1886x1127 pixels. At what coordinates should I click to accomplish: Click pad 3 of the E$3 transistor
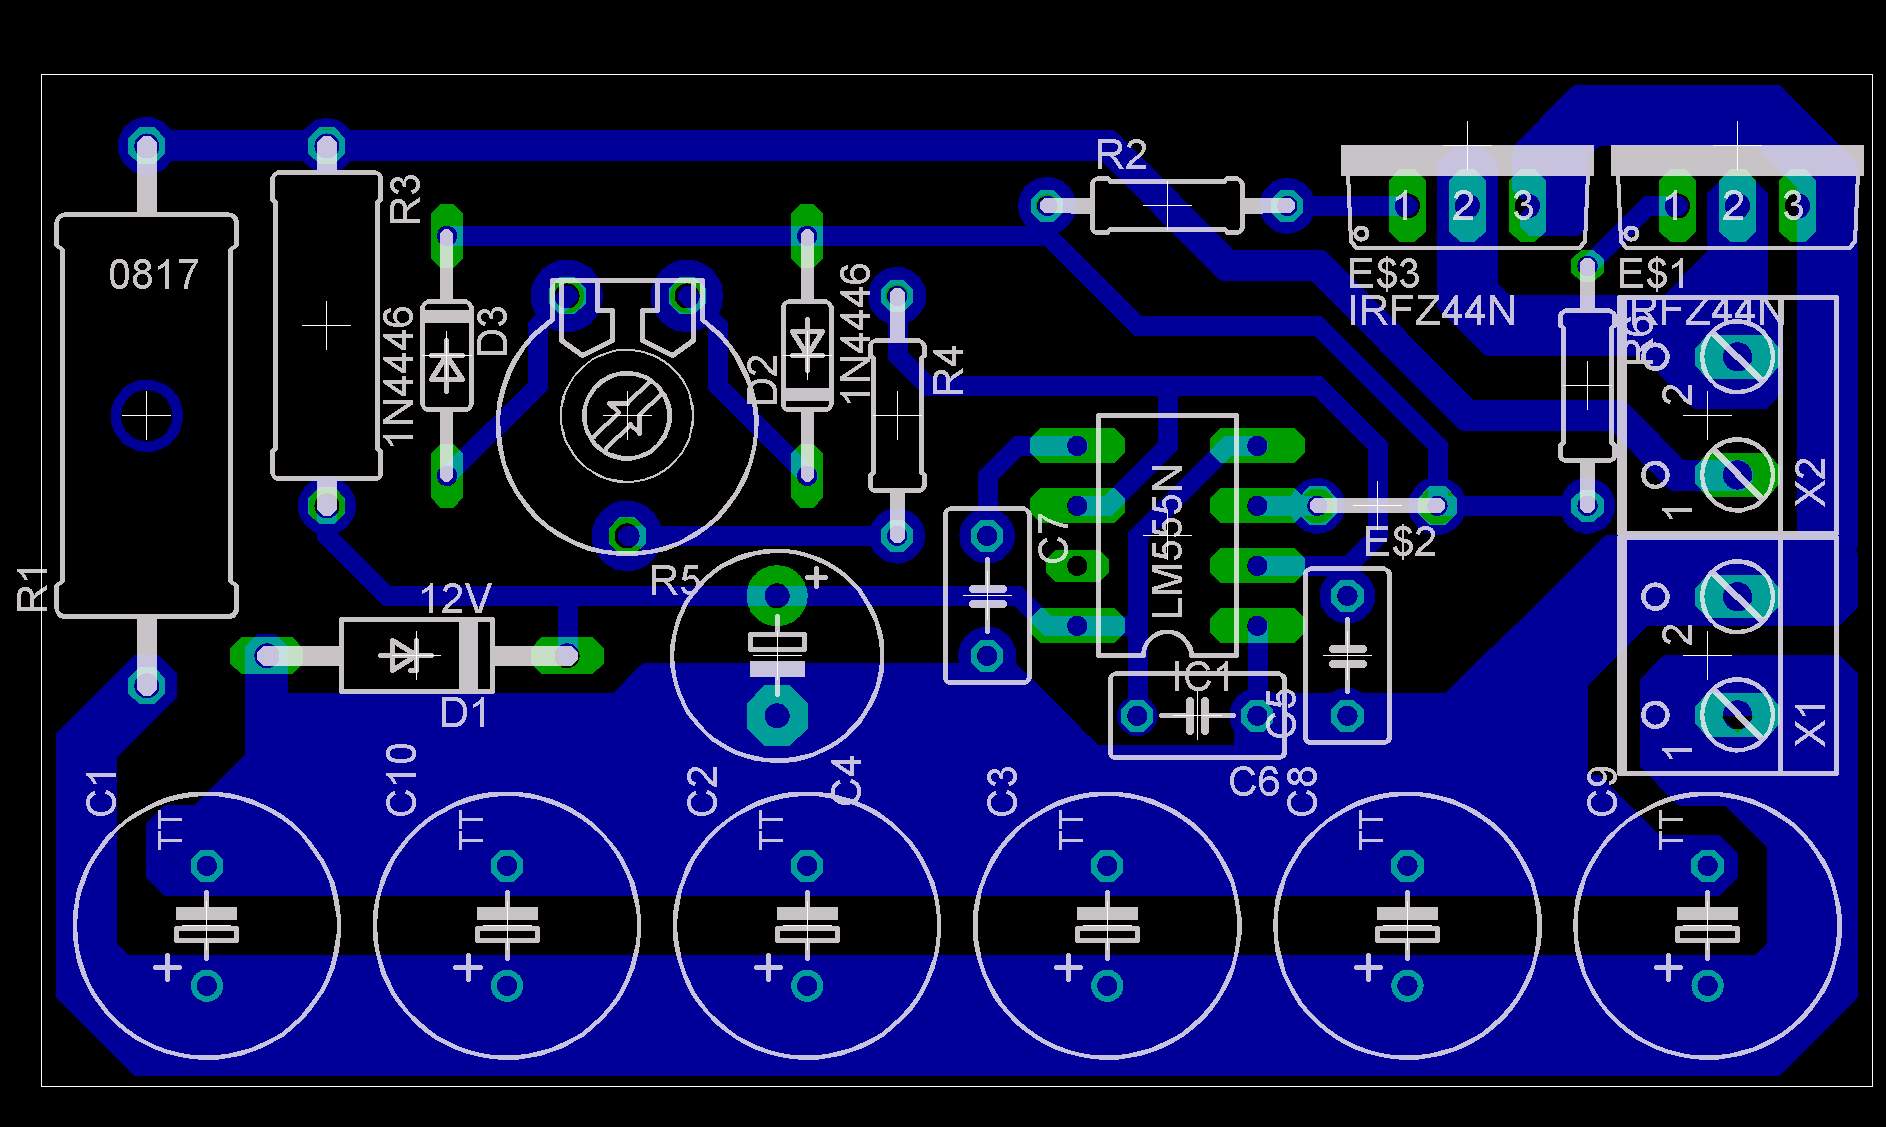(x=1525, y=206)
